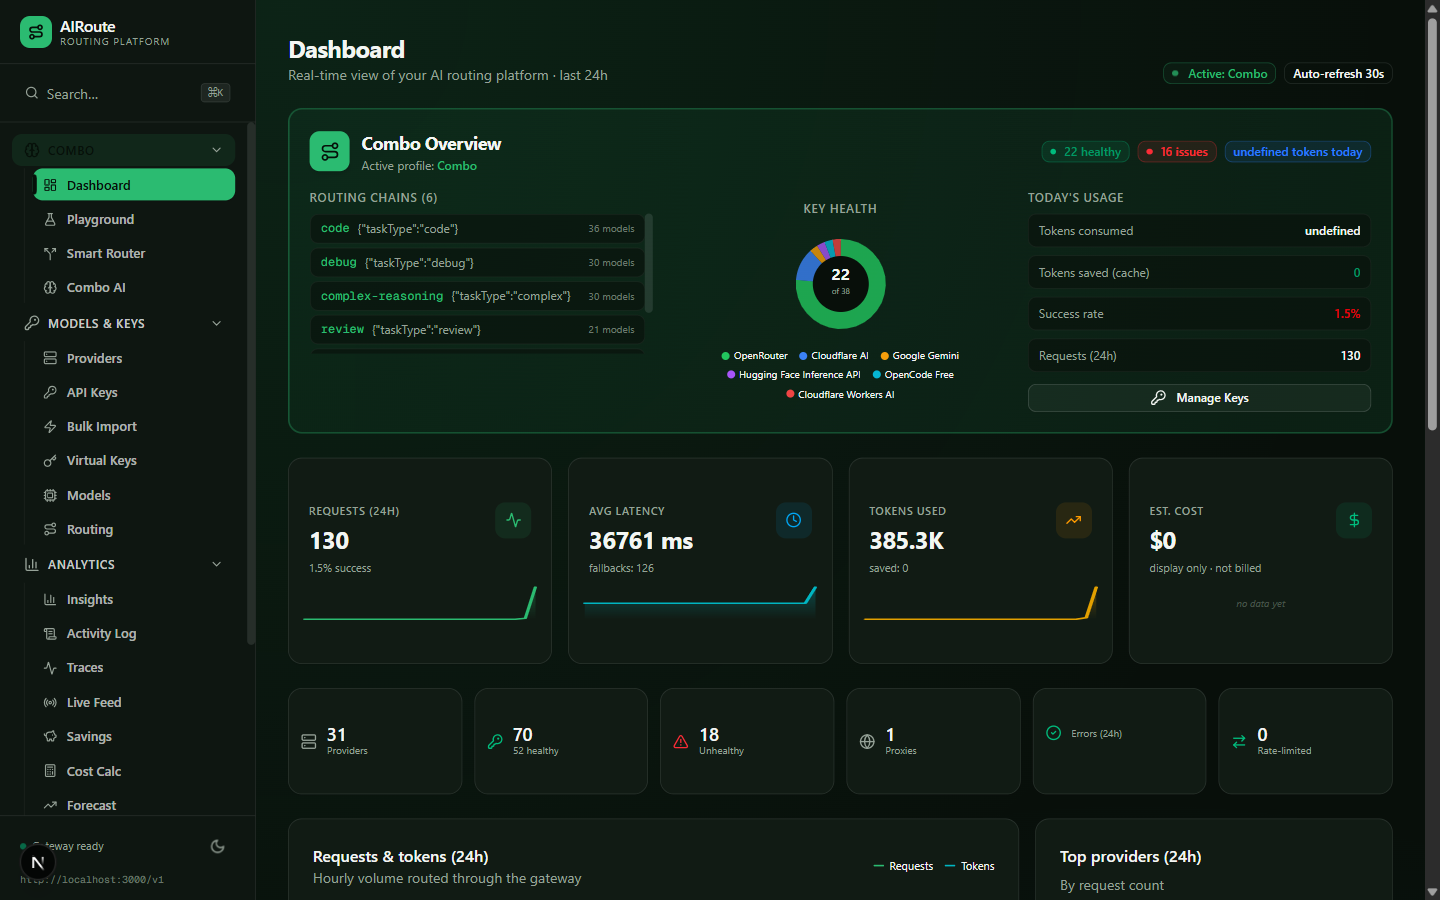Click the OpenCode Free legend entry
The width and height of the screenshot is (1440, 900).
click(913, 375)
